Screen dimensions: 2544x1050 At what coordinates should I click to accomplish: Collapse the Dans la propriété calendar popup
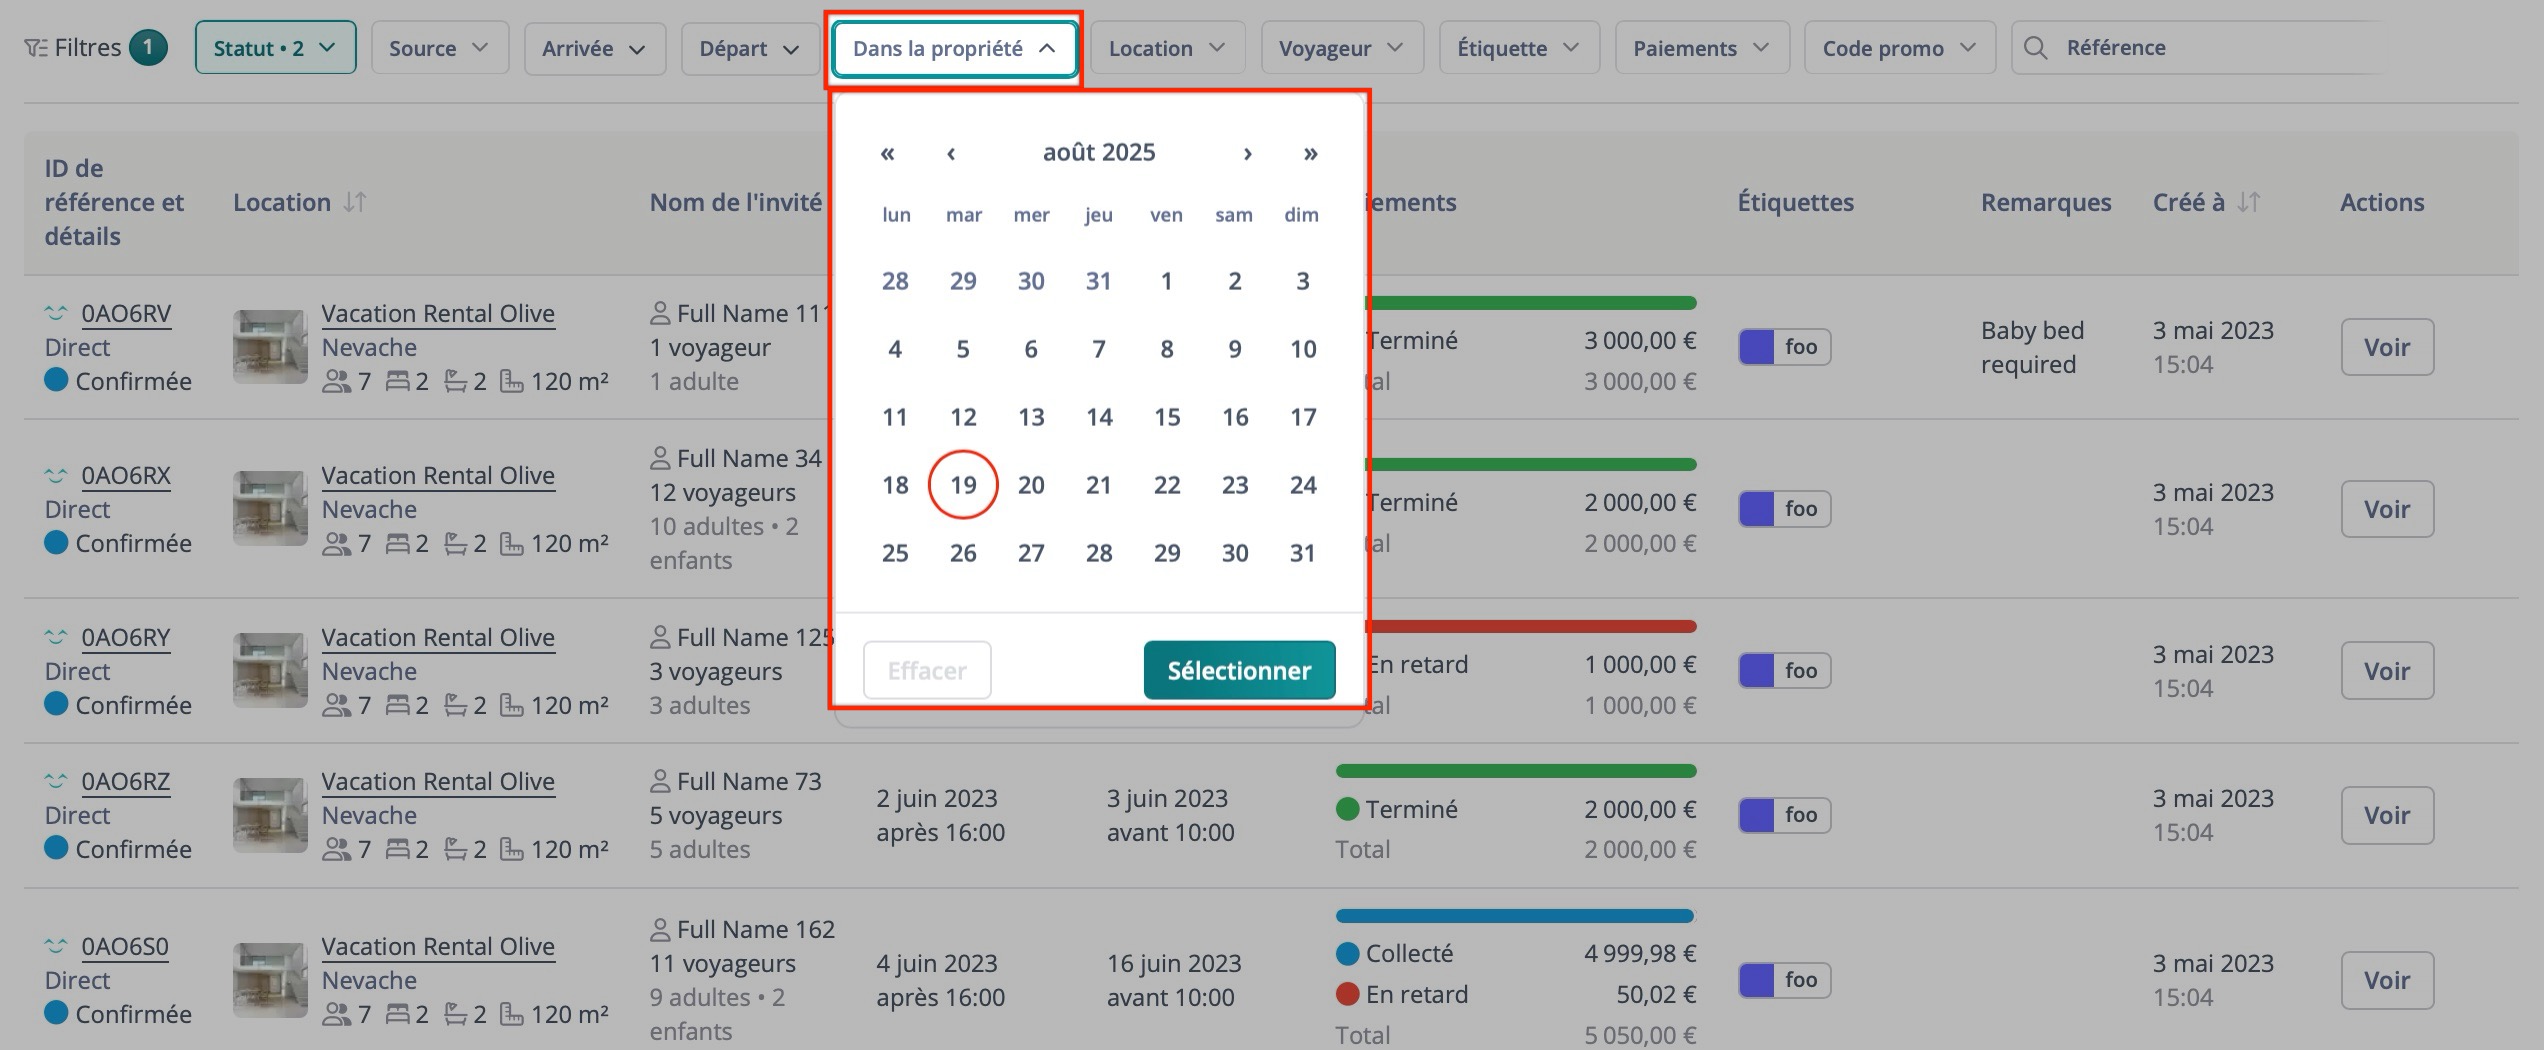tap(952, 47)
